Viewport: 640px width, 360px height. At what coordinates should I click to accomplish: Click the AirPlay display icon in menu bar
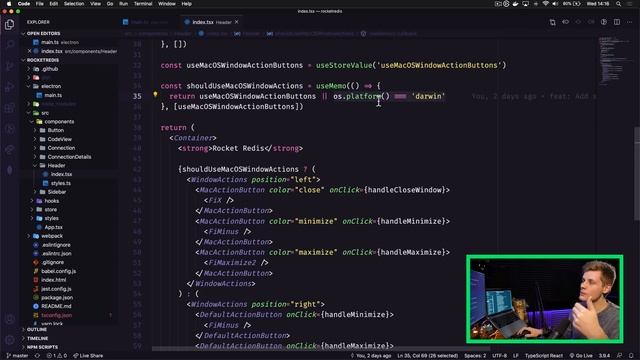[x=525, y=4]
